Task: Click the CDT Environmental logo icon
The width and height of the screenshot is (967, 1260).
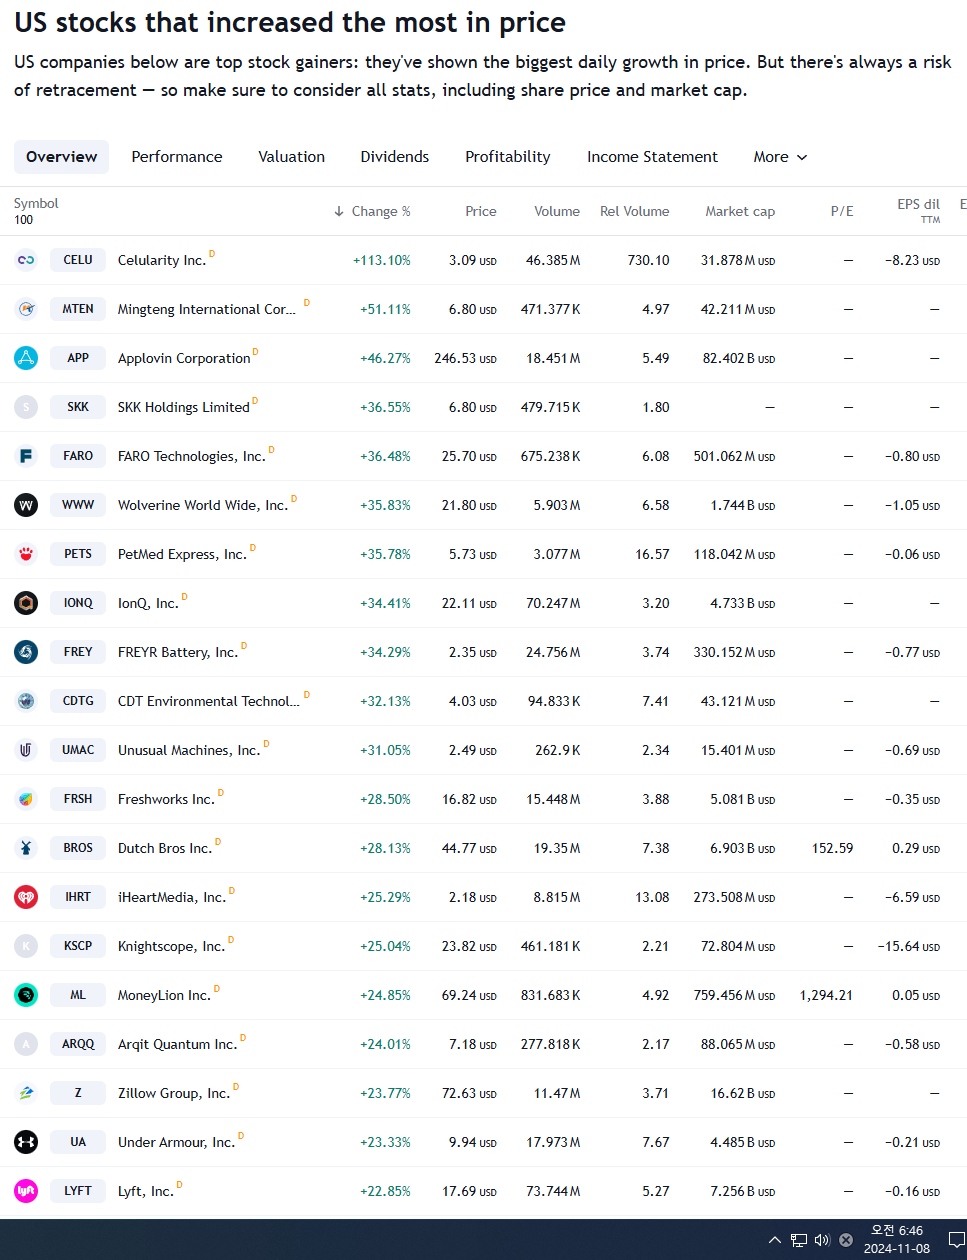Action: tap(26, 701)
